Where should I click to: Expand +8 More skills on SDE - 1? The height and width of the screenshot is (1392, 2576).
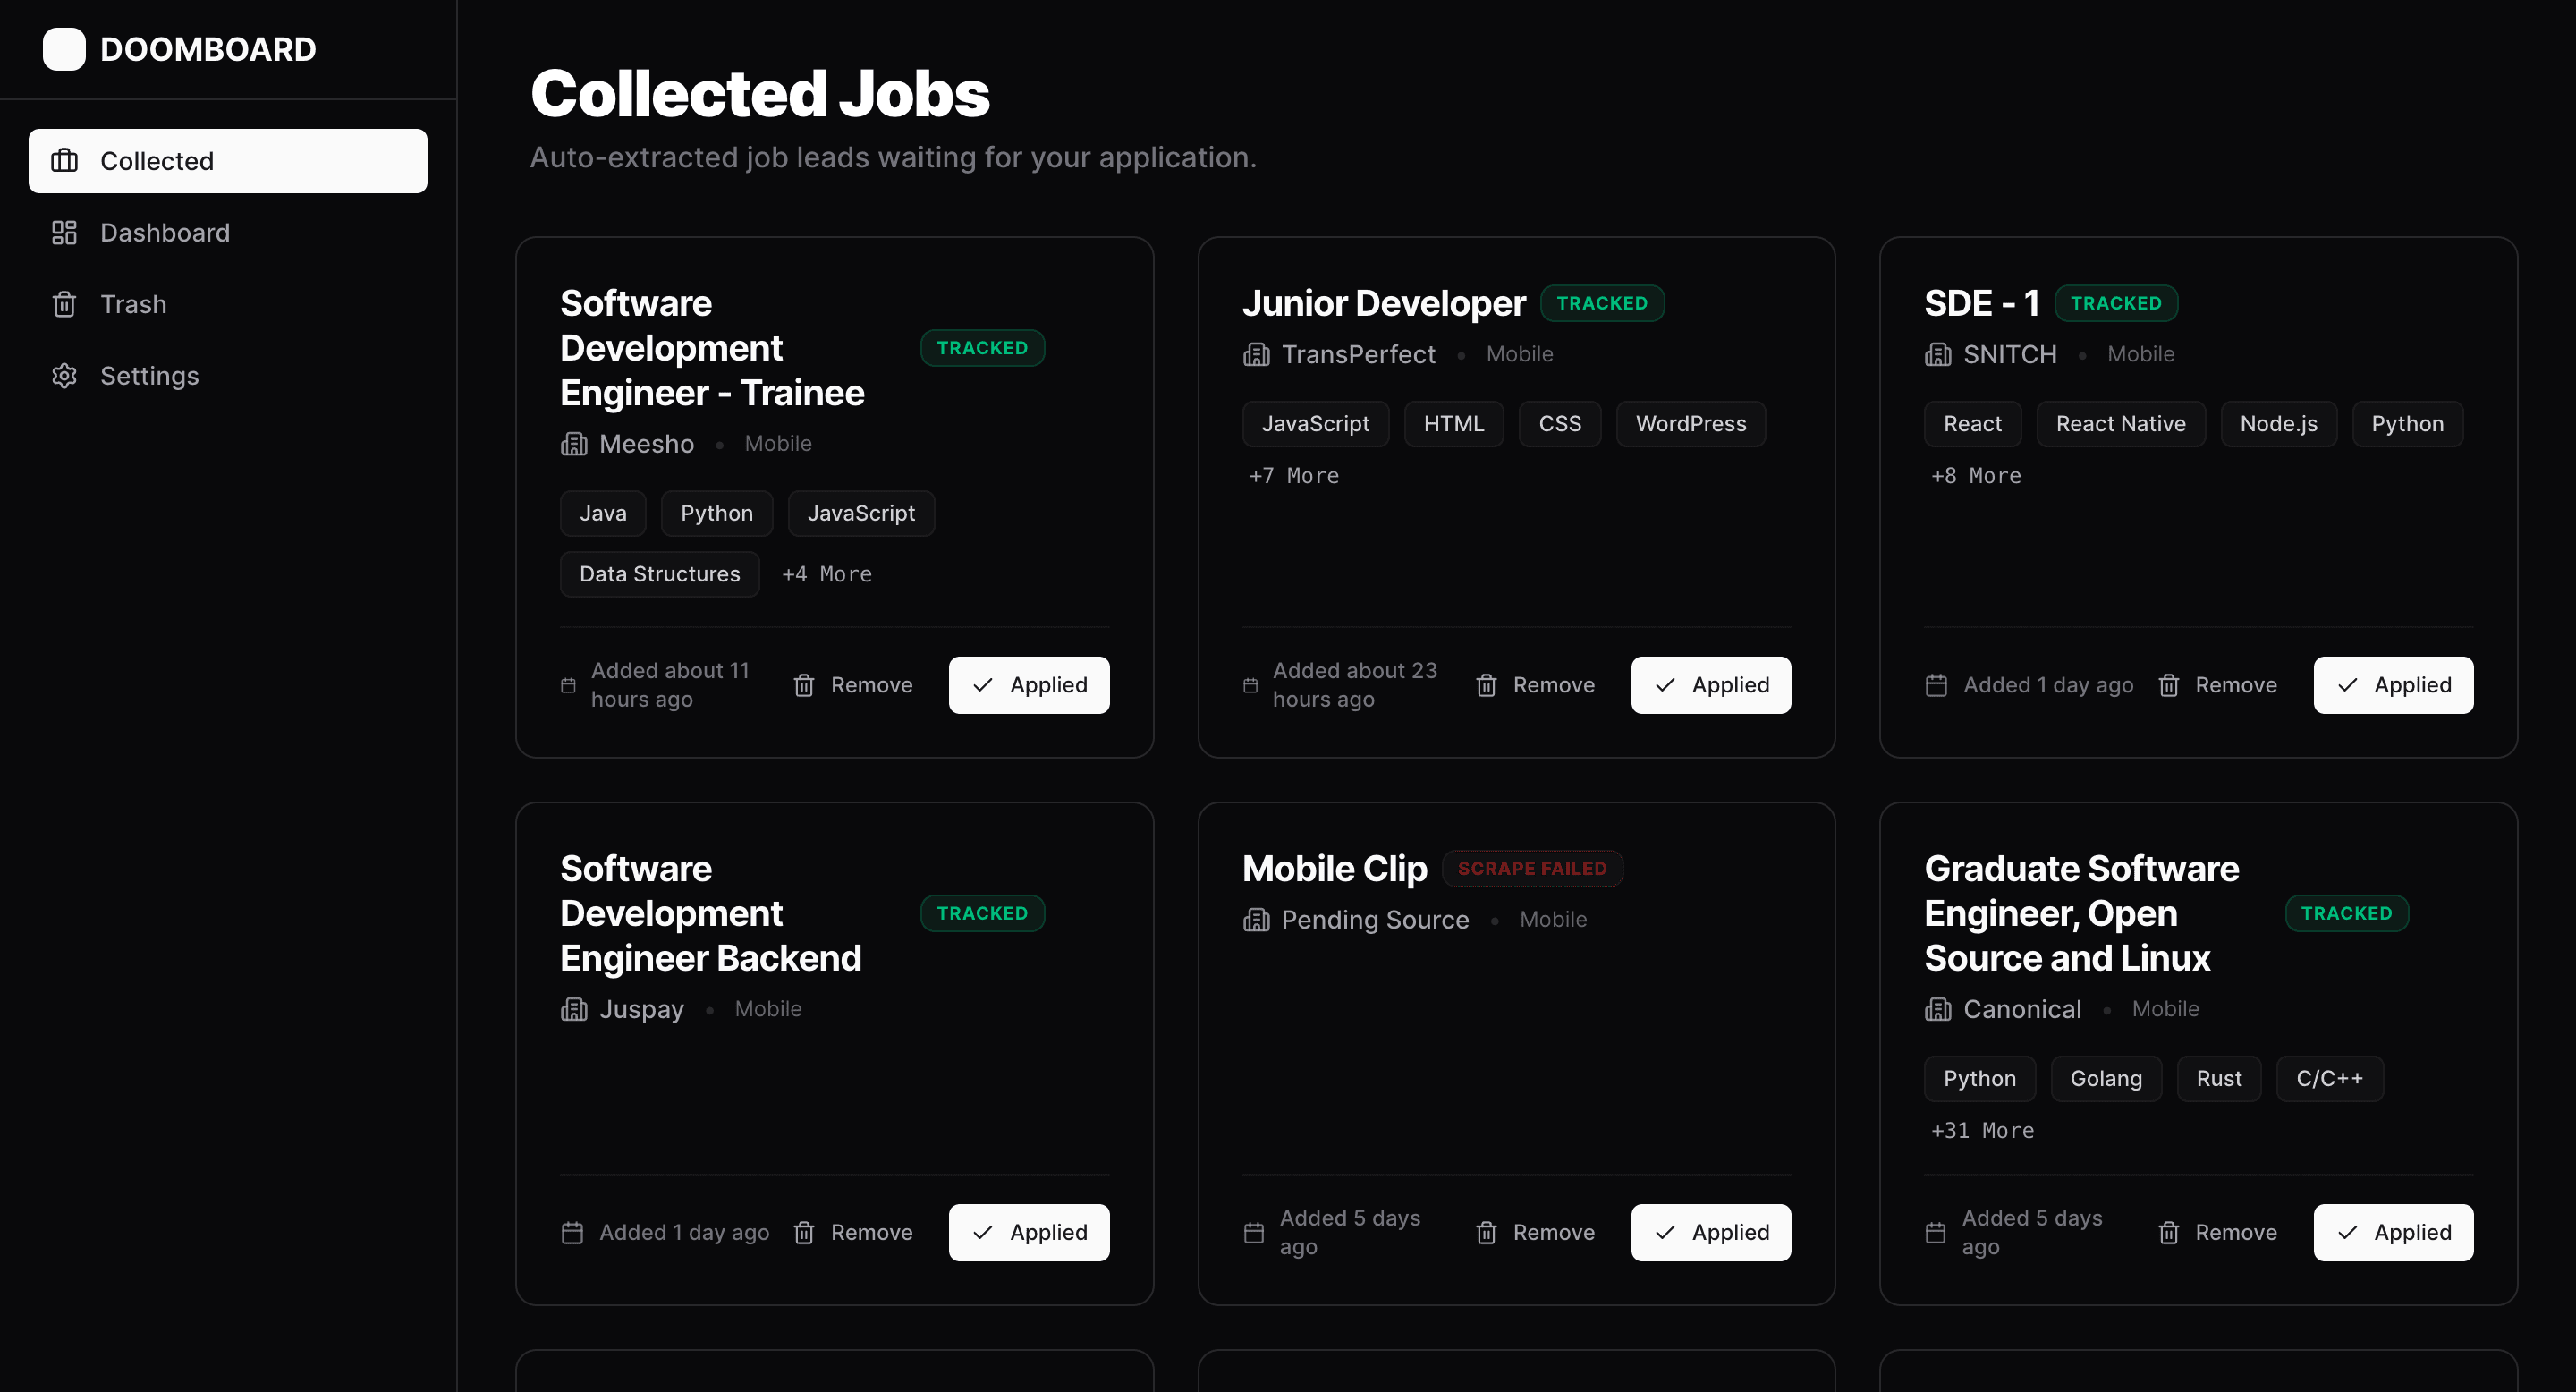(x=1975, y=476)
